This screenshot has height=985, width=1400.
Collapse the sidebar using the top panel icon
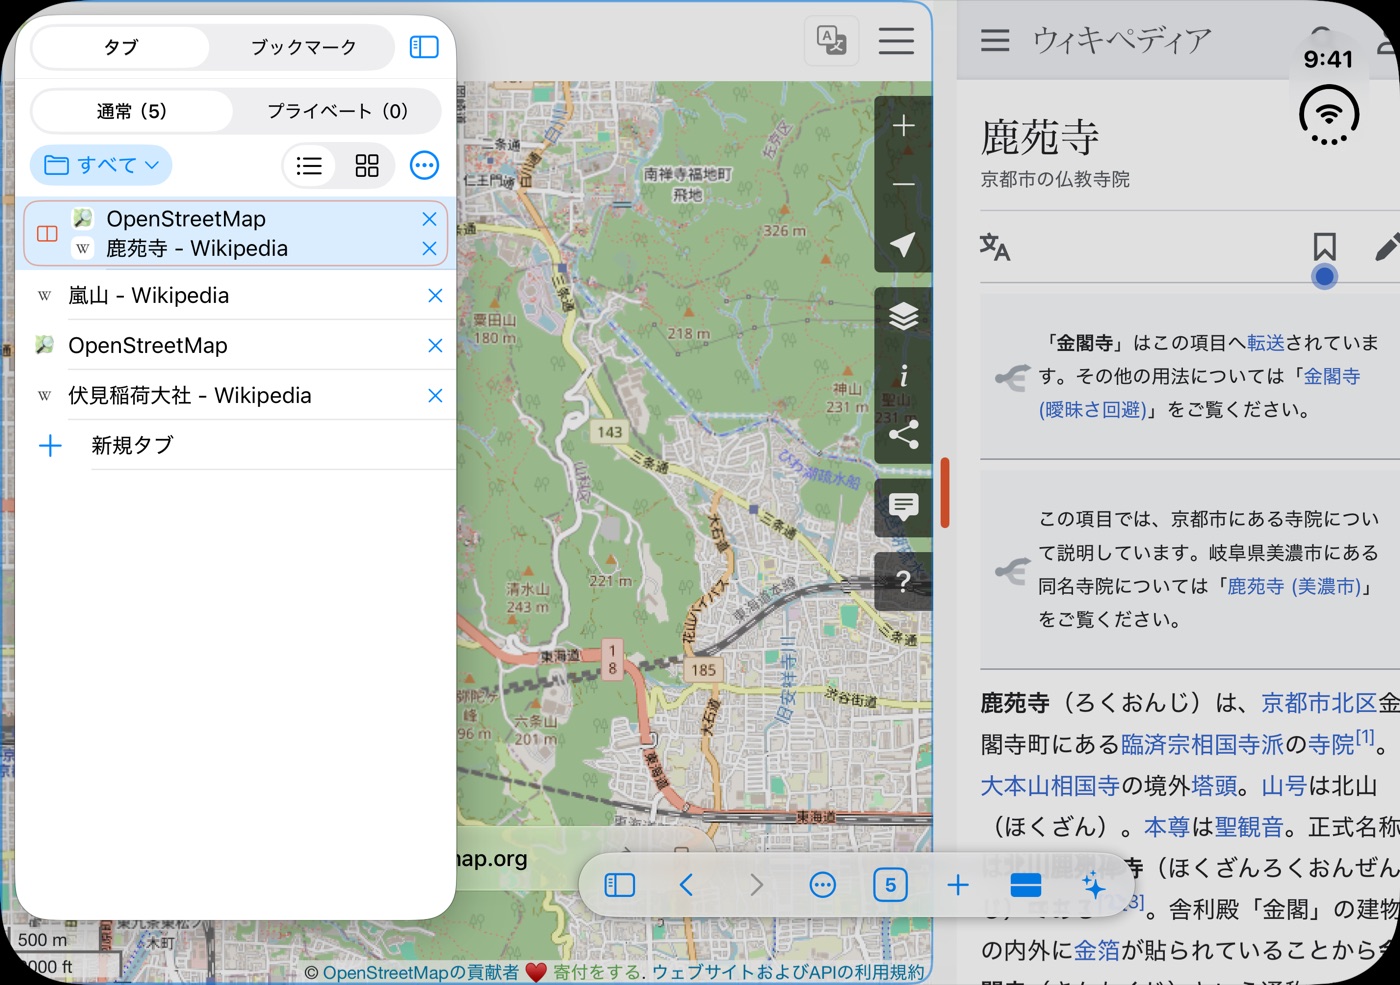pyautogui.click(x=424, y=47)
